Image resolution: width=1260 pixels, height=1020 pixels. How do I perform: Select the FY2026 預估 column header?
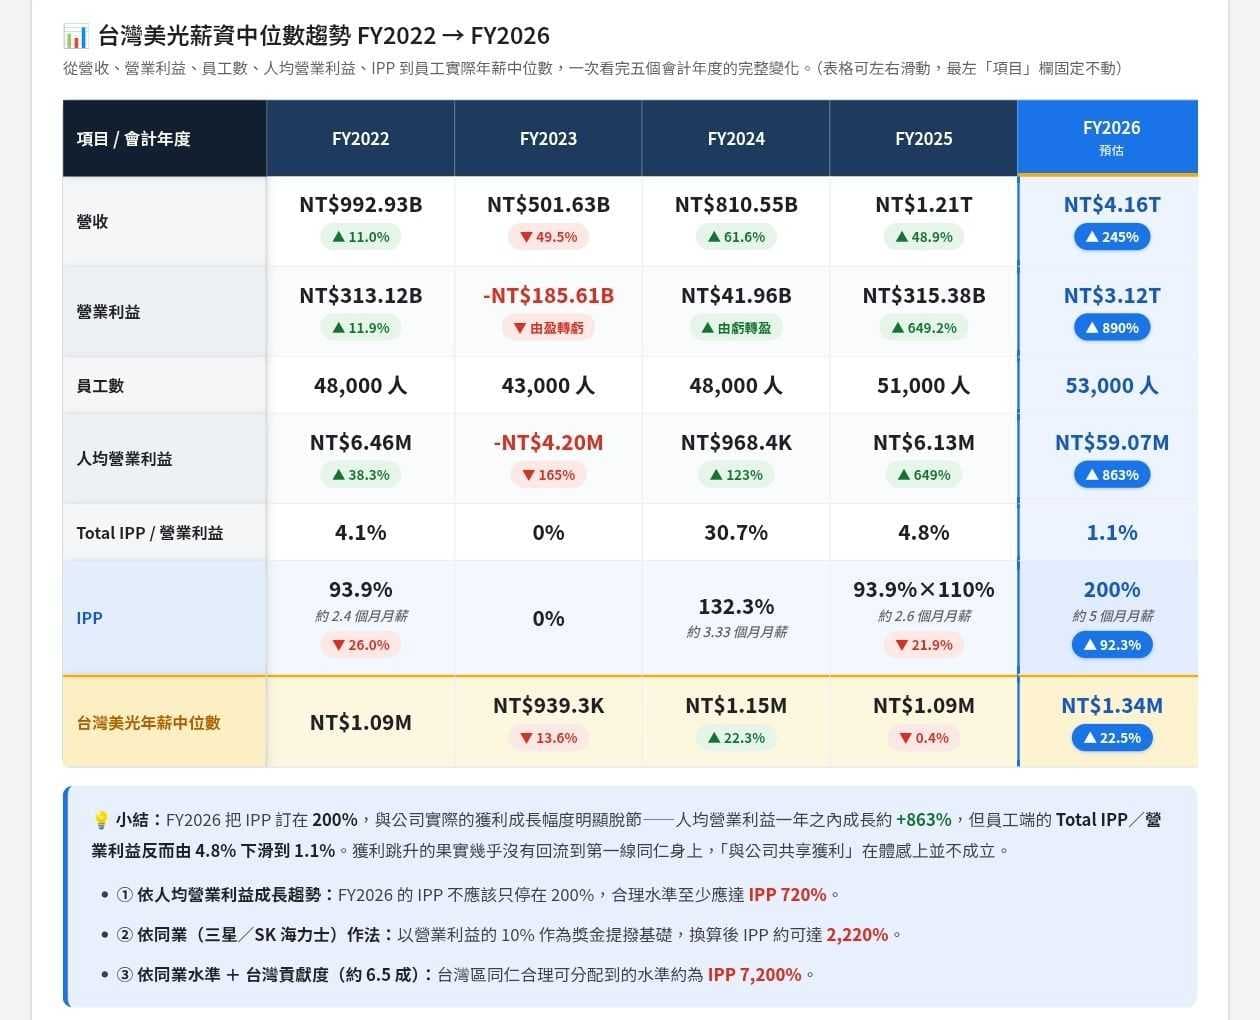tap(1108, 137)
